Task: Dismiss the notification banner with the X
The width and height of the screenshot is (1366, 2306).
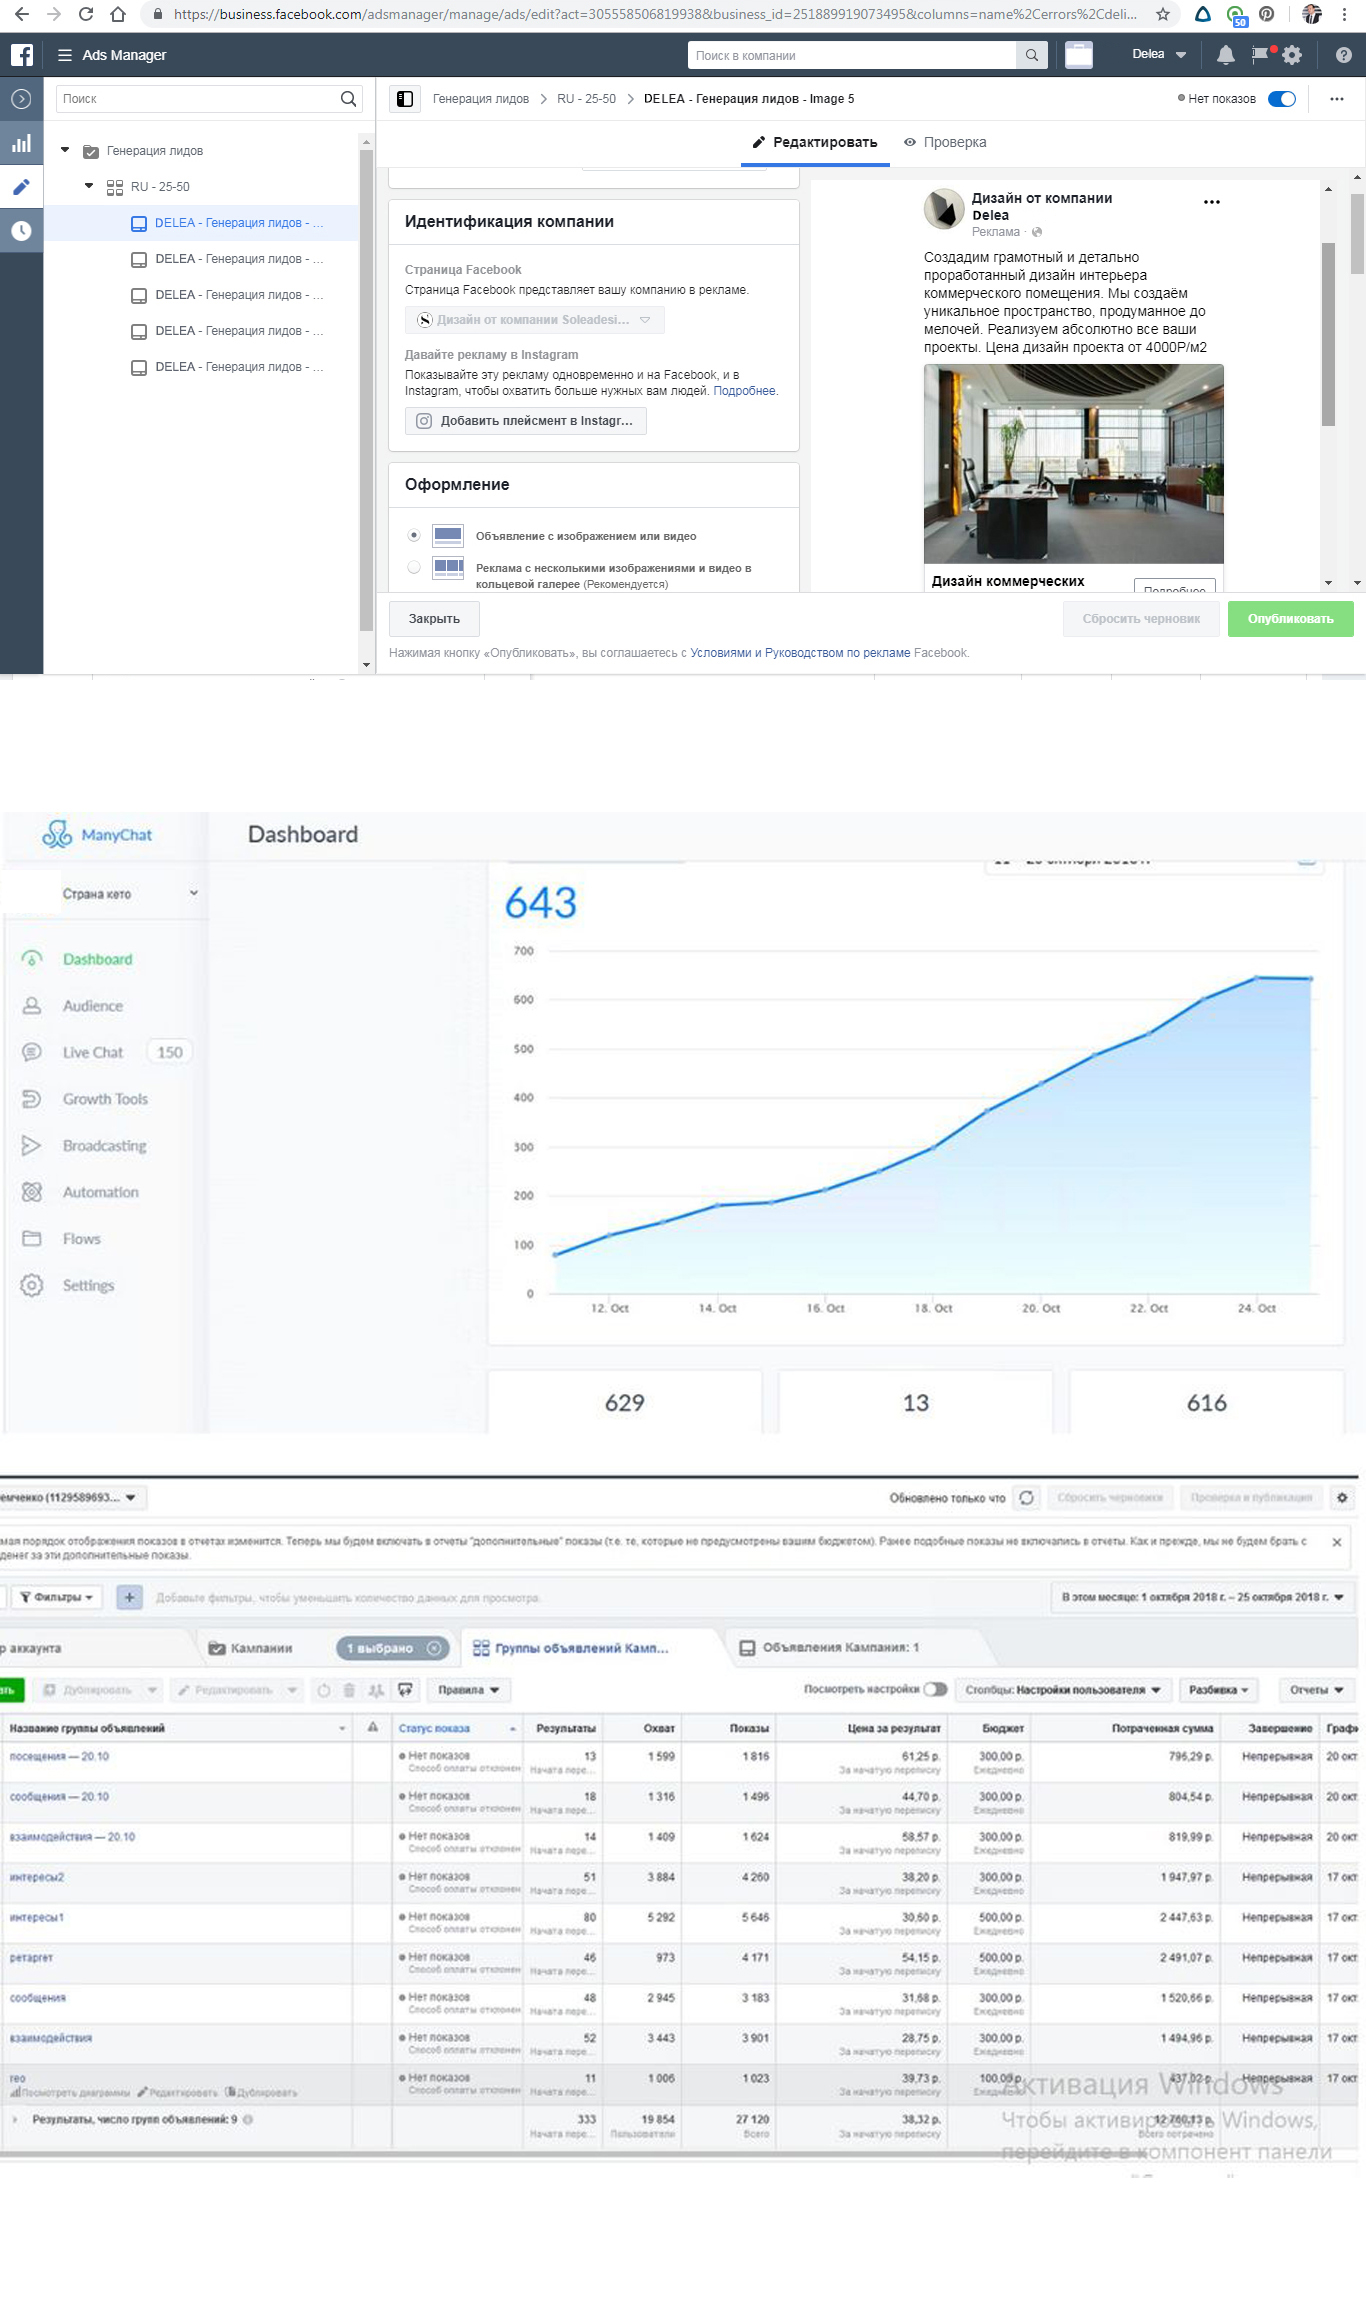Action: (1337, 1542)
